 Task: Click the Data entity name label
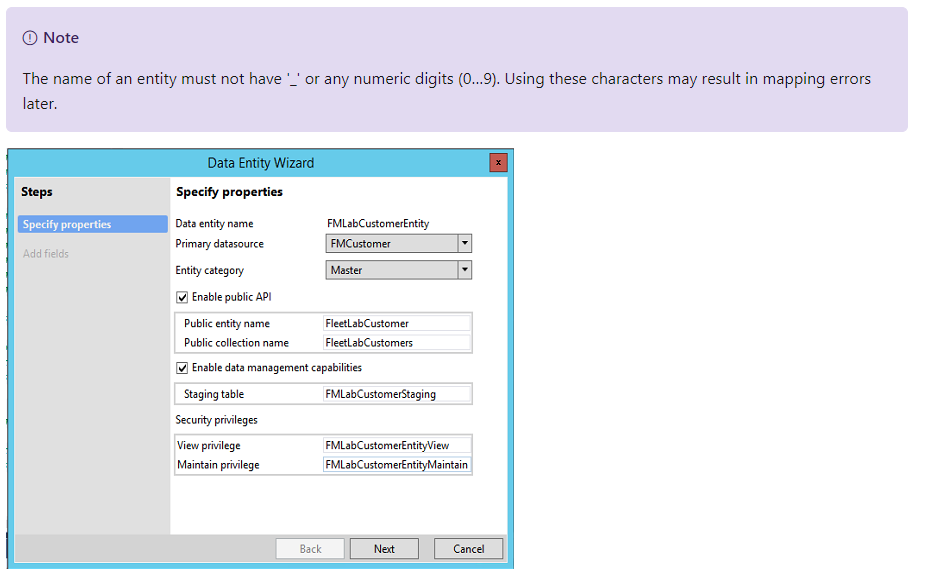click(214, 223)
